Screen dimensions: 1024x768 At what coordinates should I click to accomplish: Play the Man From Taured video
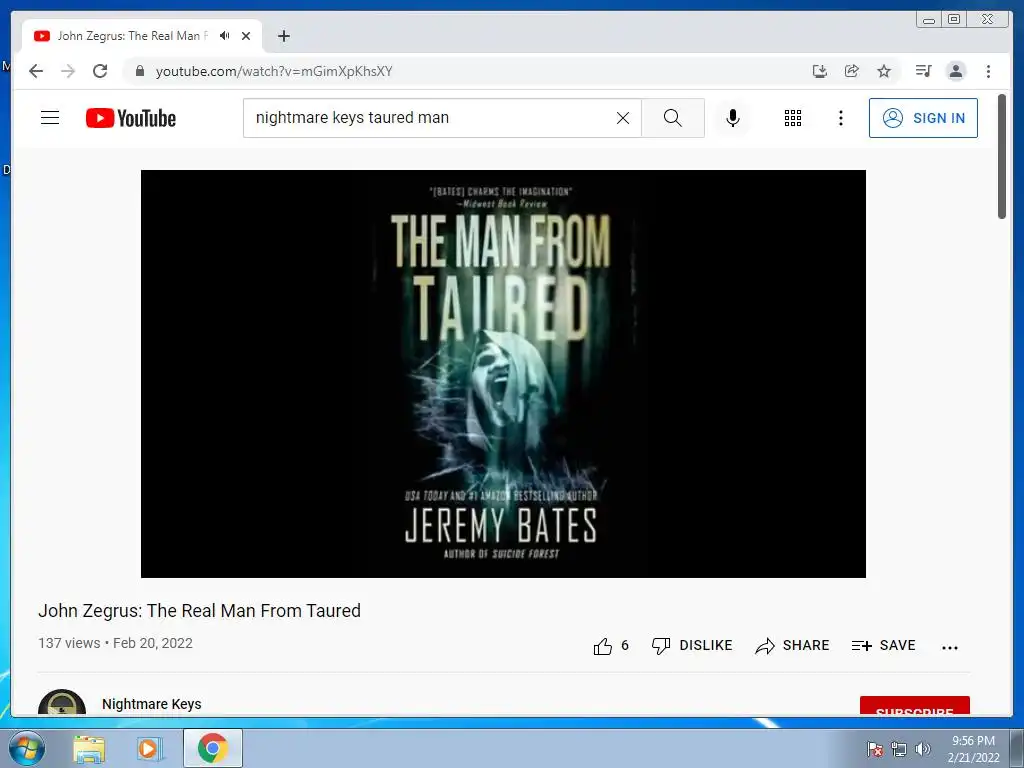[x=503, y=374]
